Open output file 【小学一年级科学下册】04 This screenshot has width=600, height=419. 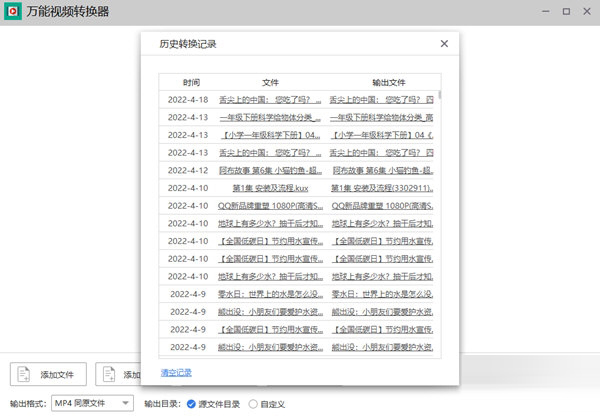tap(382, 135)
